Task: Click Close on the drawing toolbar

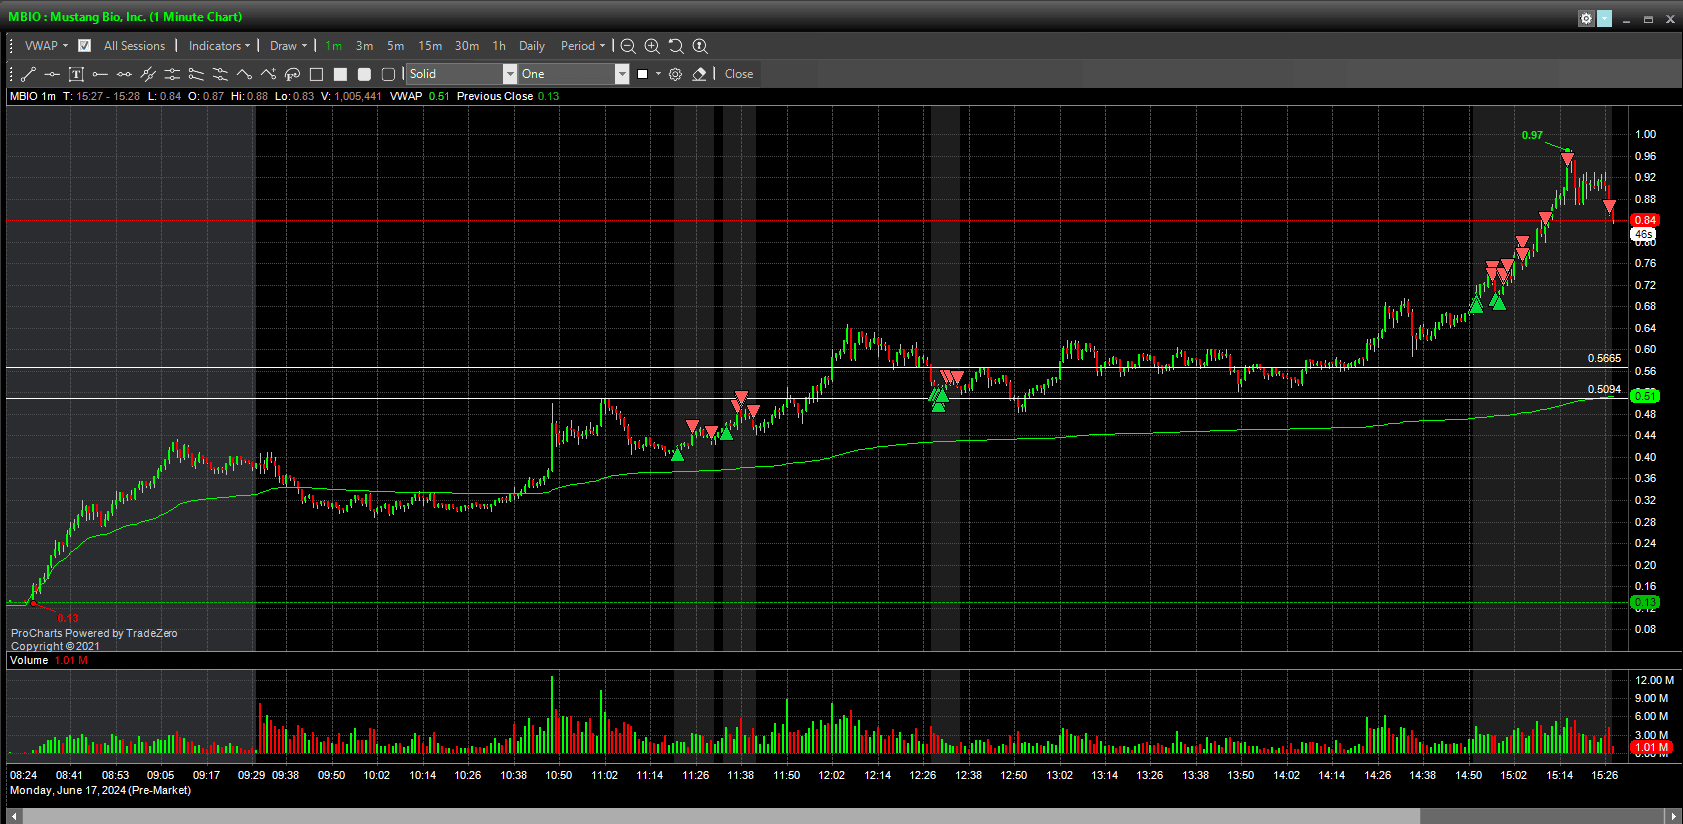Action: pos(739,74)
